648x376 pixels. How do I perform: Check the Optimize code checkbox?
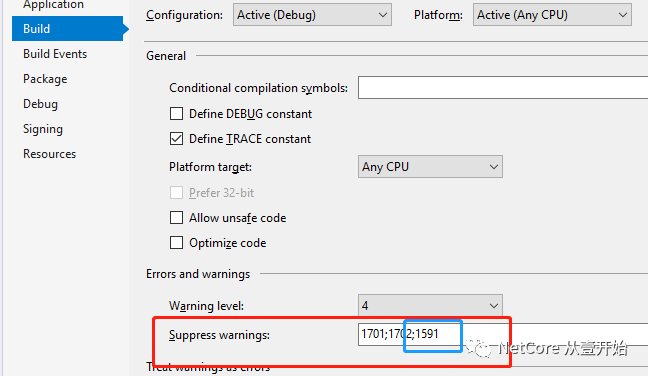pos(176,243)
